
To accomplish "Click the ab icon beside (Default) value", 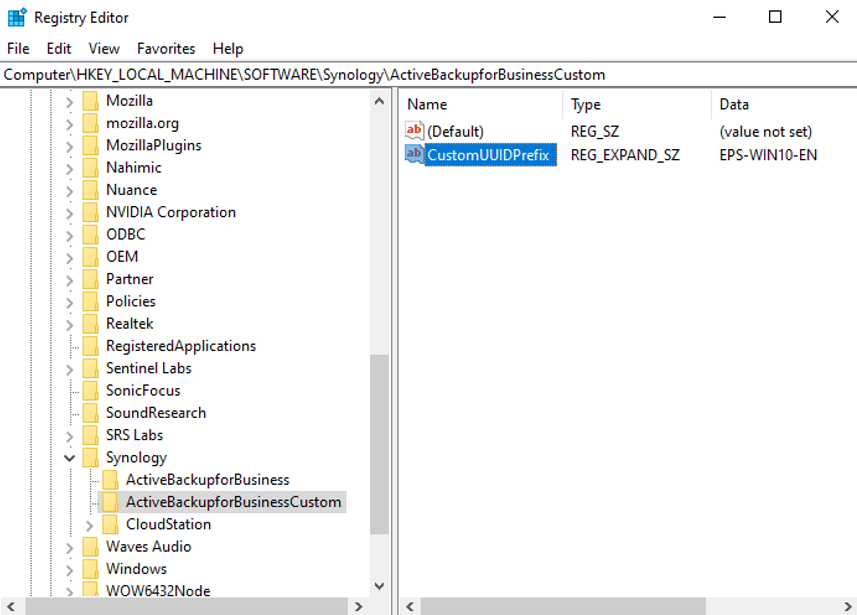I will pos(414,131).
